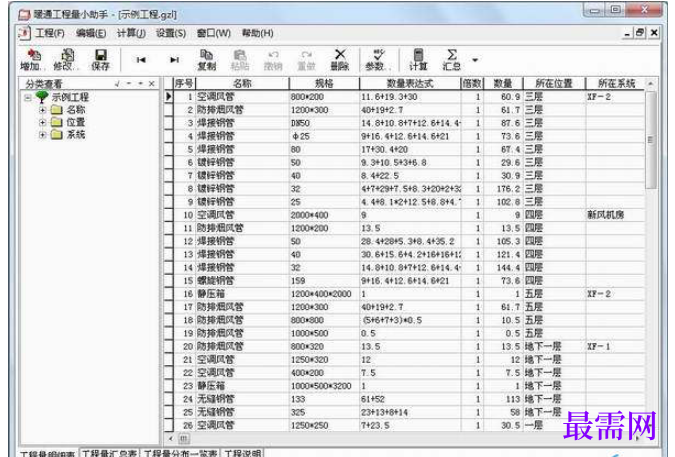
Task: Click system cell 新风机房 in row 10
Action: click(x=616, y=215)
